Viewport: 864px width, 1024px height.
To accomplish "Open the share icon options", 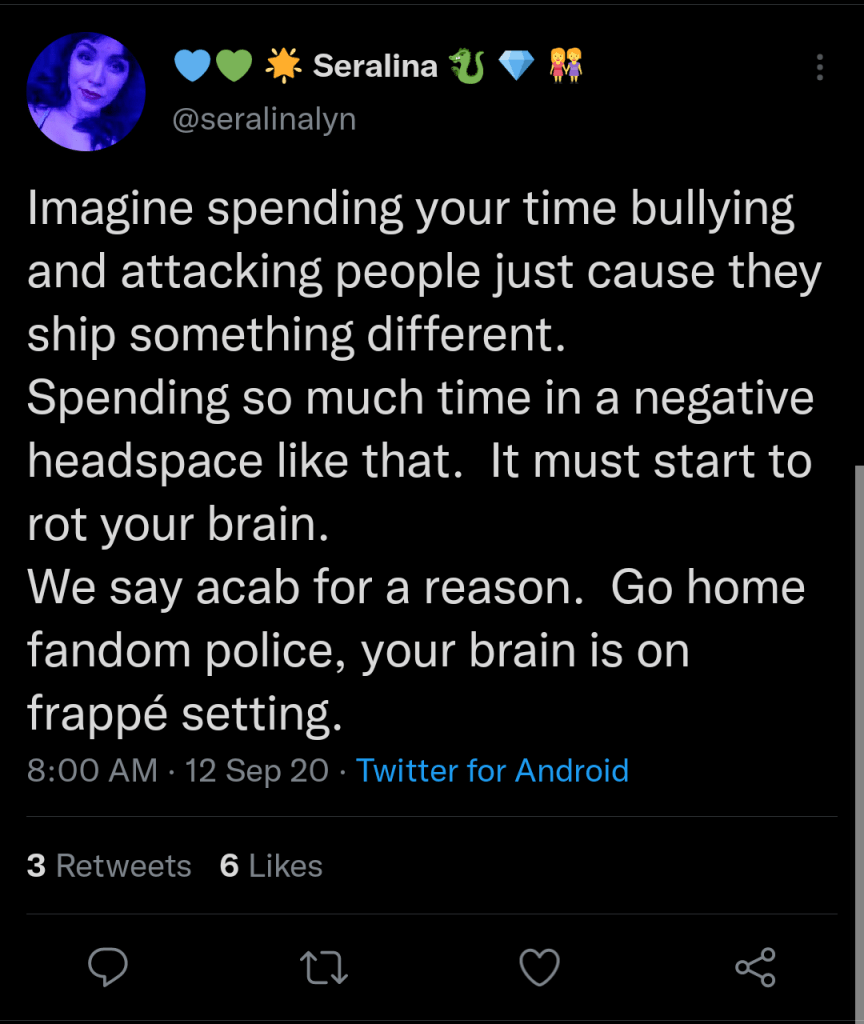I will [755, 966].
